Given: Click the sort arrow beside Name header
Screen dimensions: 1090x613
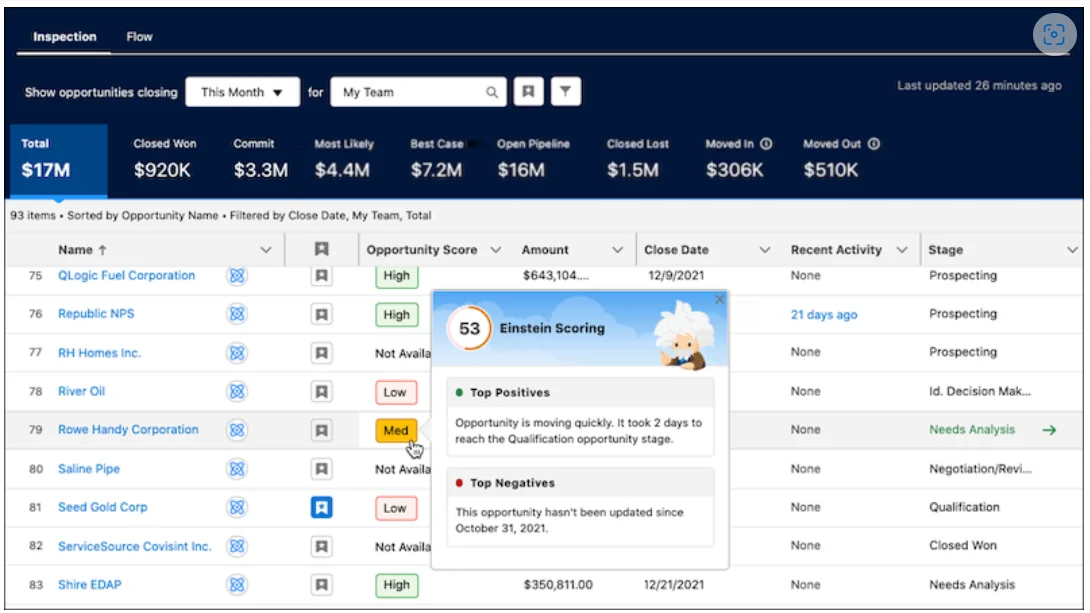Looking at the screenshot, I should click(x=103, y=250).
